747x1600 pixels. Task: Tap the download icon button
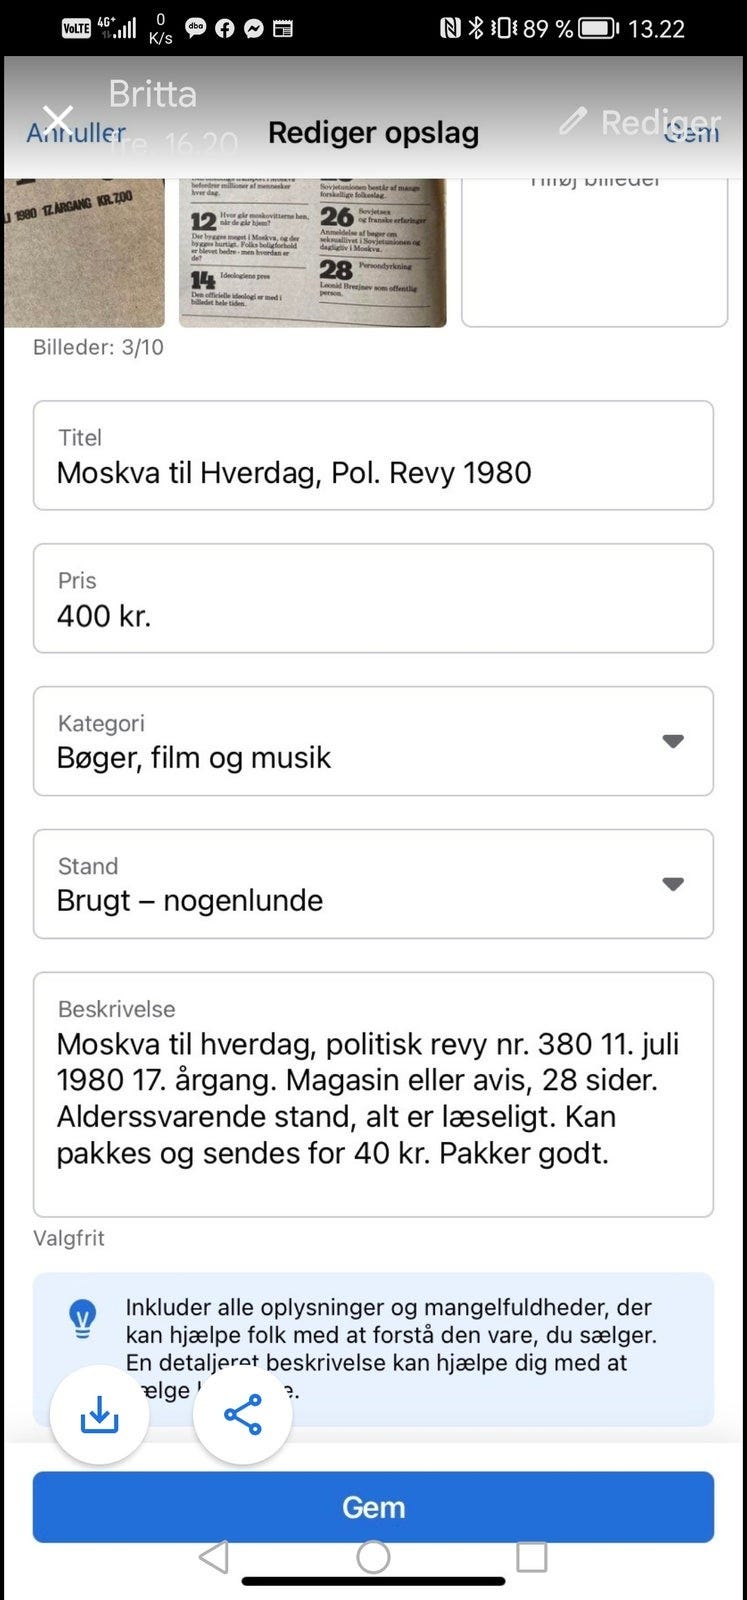99,1415
